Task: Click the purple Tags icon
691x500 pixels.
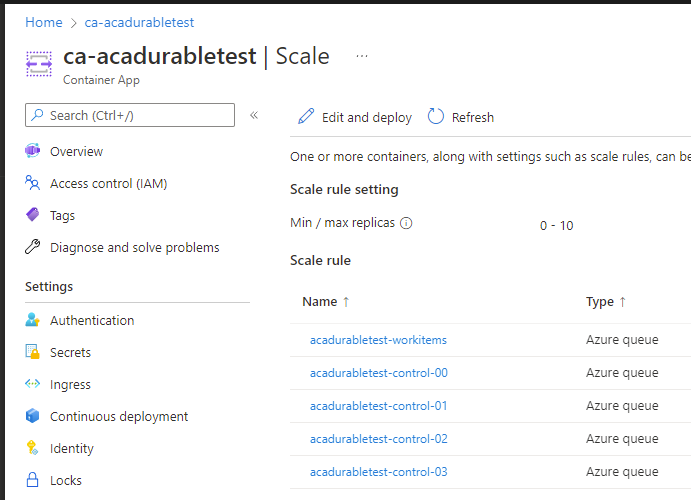Action: click(x=33, y=215)
